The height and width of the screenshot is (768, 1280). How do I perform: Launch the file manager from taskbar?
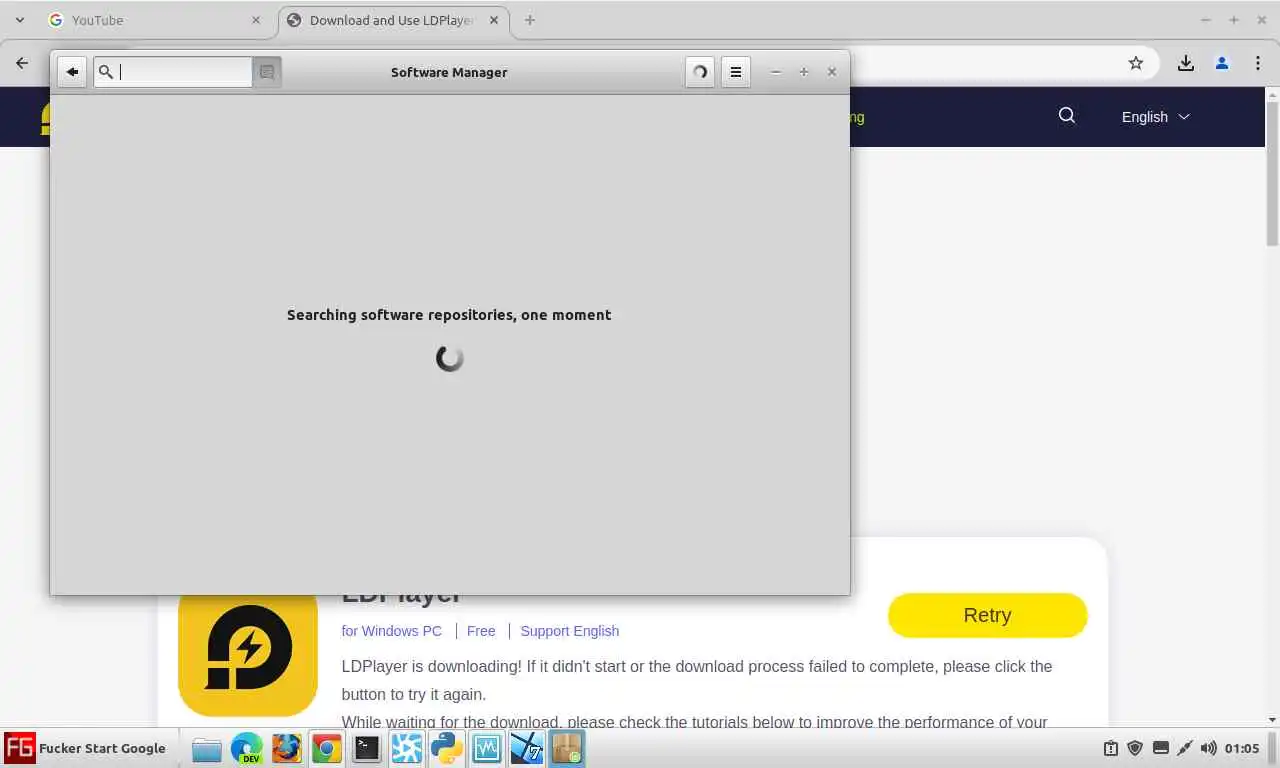click(x=206, y=748)
